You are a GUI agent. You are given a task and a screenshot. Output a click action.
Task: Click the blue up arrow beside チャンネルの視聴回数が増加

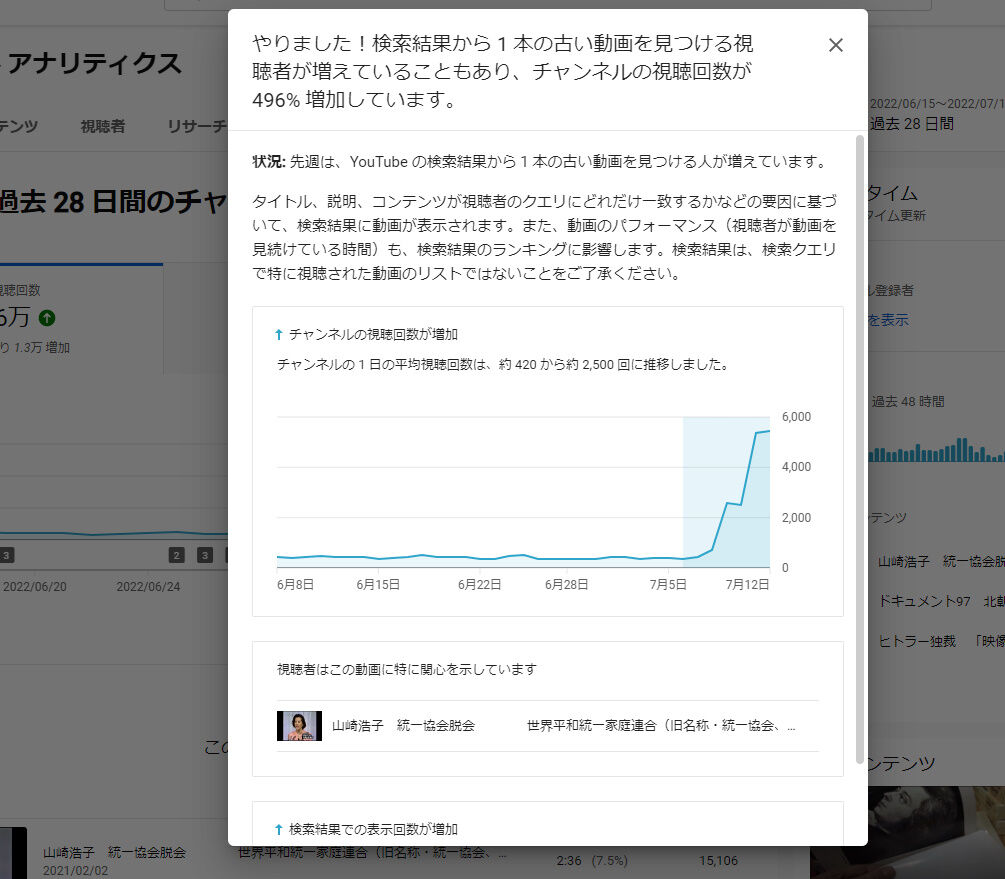(278, 334)
